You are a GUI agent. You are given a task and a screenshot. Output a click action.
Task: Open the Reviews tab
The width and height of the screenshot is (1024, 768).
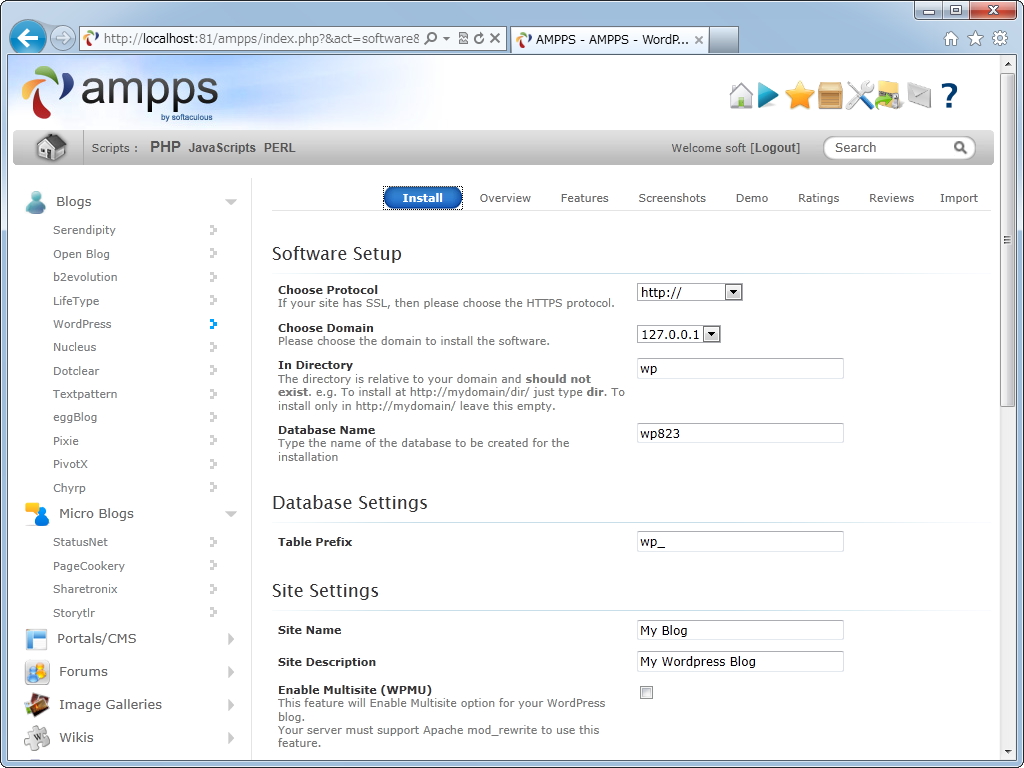click(891, 198)
